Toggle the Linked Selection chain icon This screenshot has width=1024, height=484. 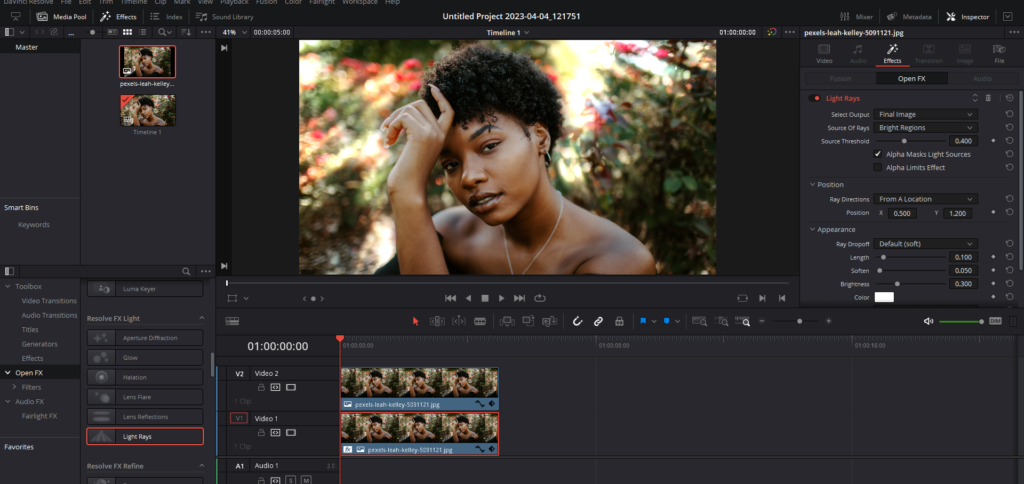pyautogui.click(x=598, y=321)
